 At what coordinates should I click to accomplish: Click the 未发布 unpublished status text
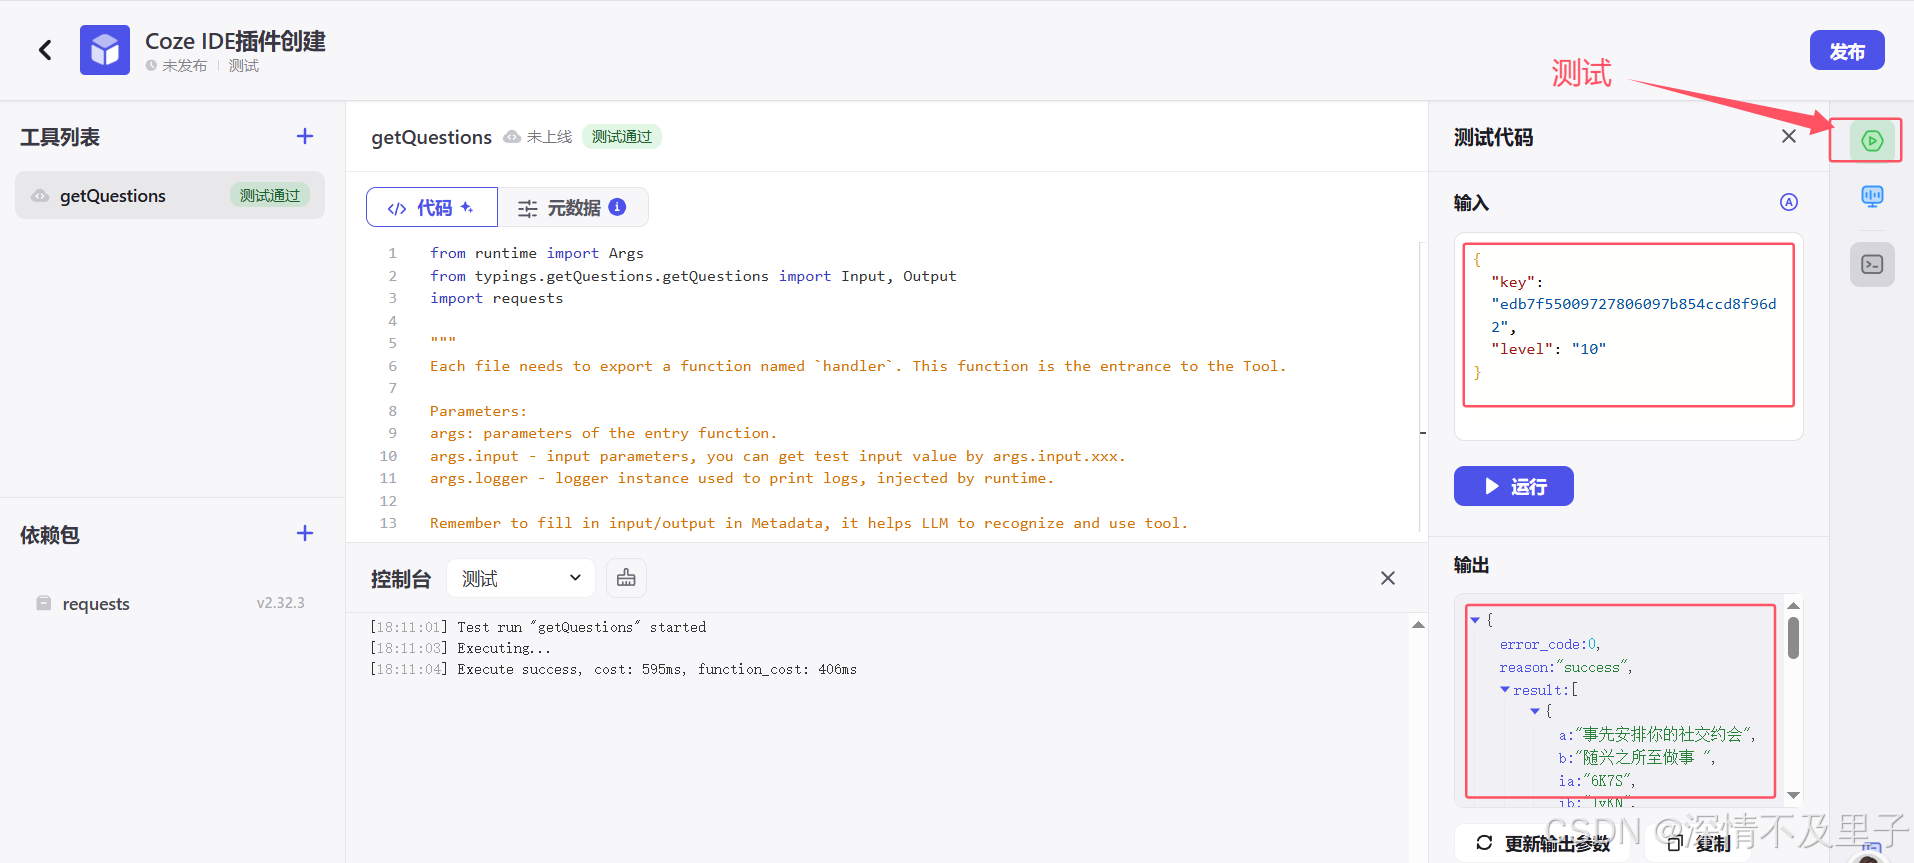(184, 65)
